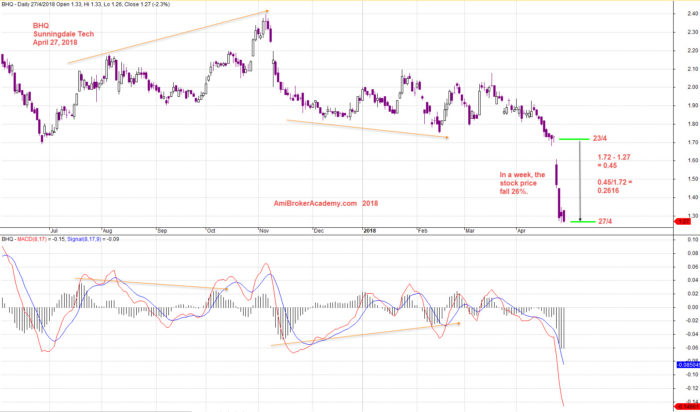700x412 pixels.
Task: Click the 1.90 price axis label
Action: point(691,106)
